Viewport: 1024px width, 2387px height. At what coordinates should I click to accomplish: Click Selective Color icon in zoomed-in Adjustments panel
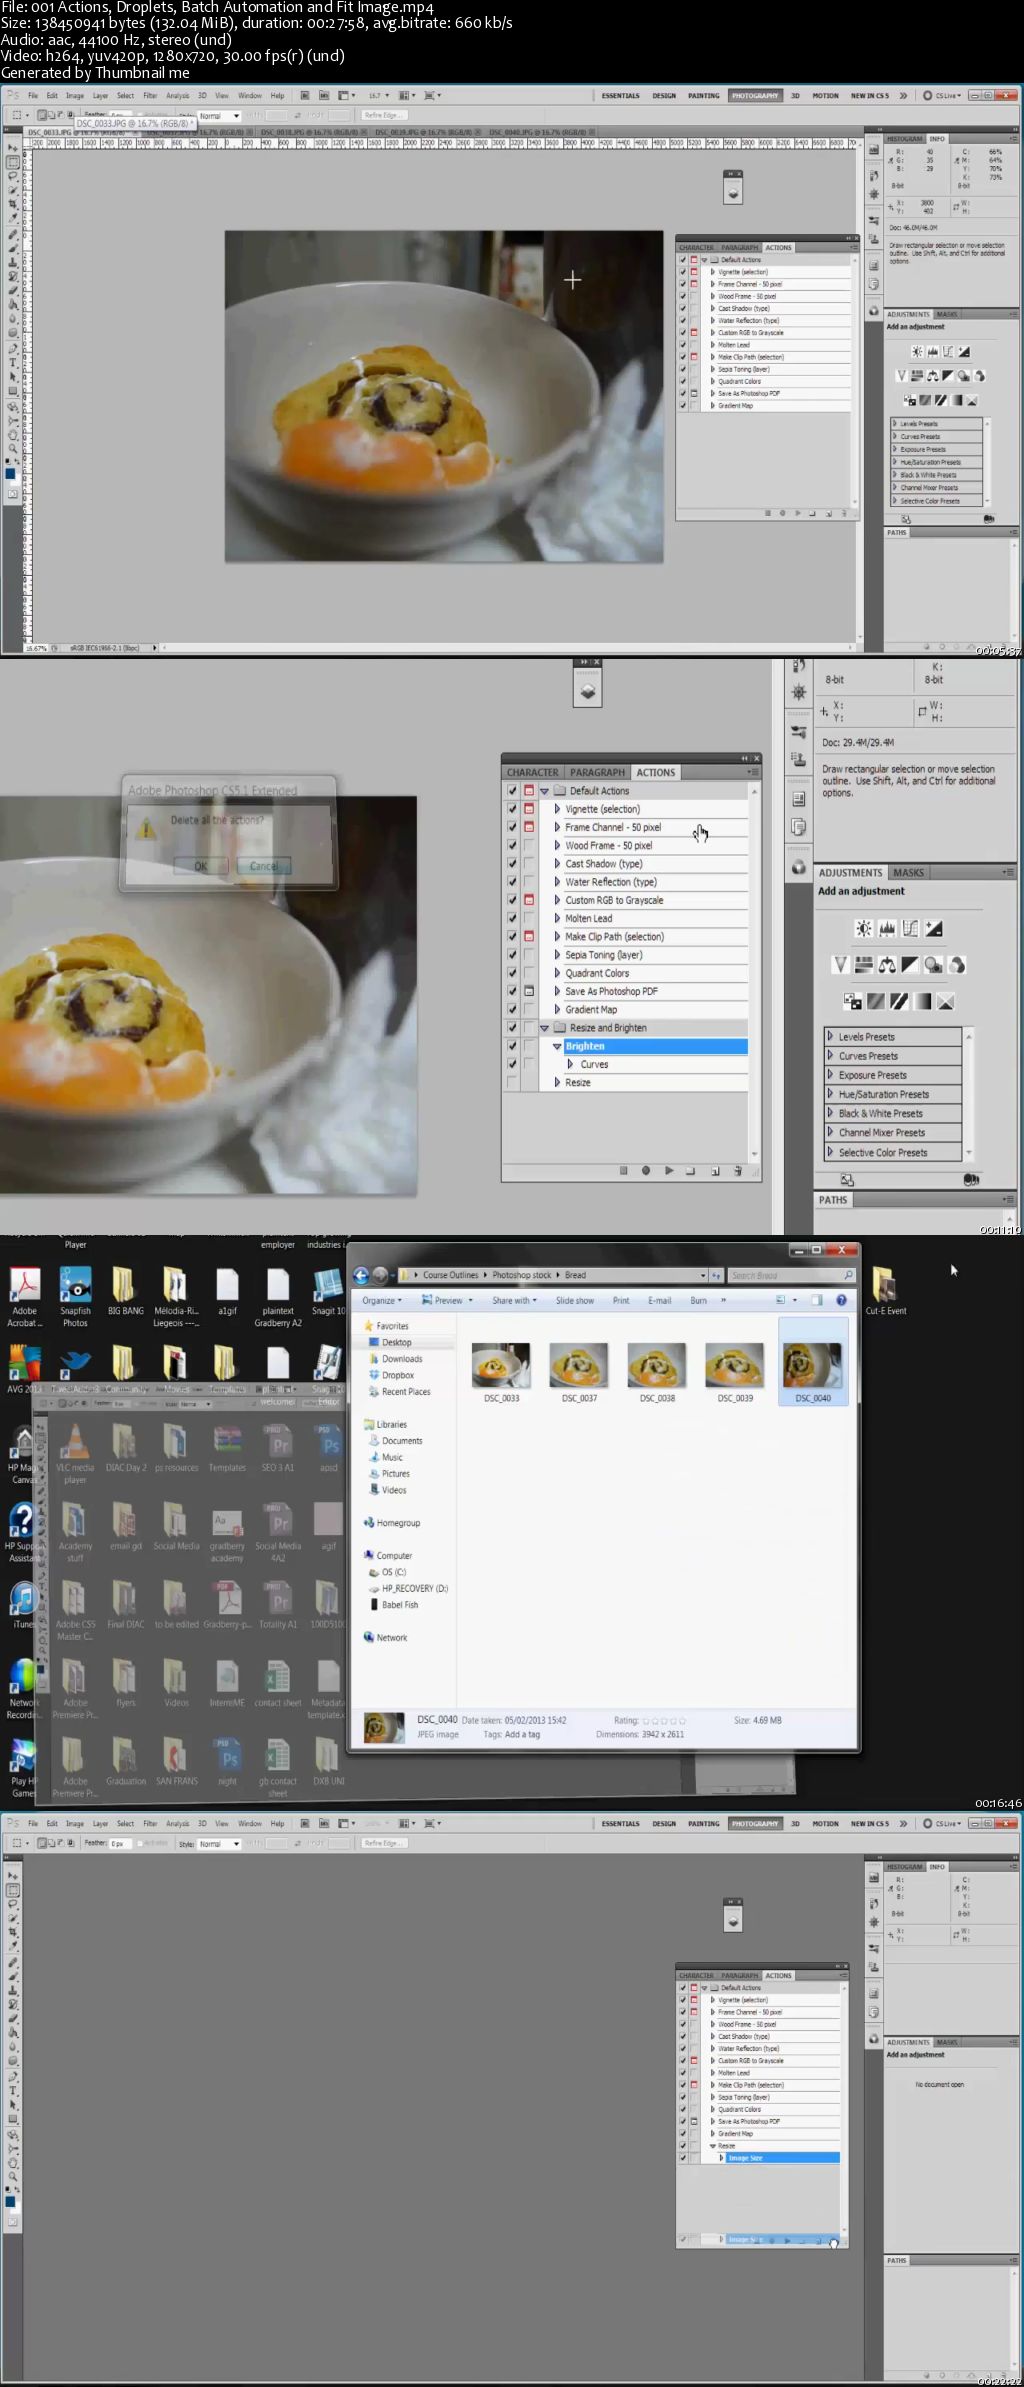(946, 1001)
